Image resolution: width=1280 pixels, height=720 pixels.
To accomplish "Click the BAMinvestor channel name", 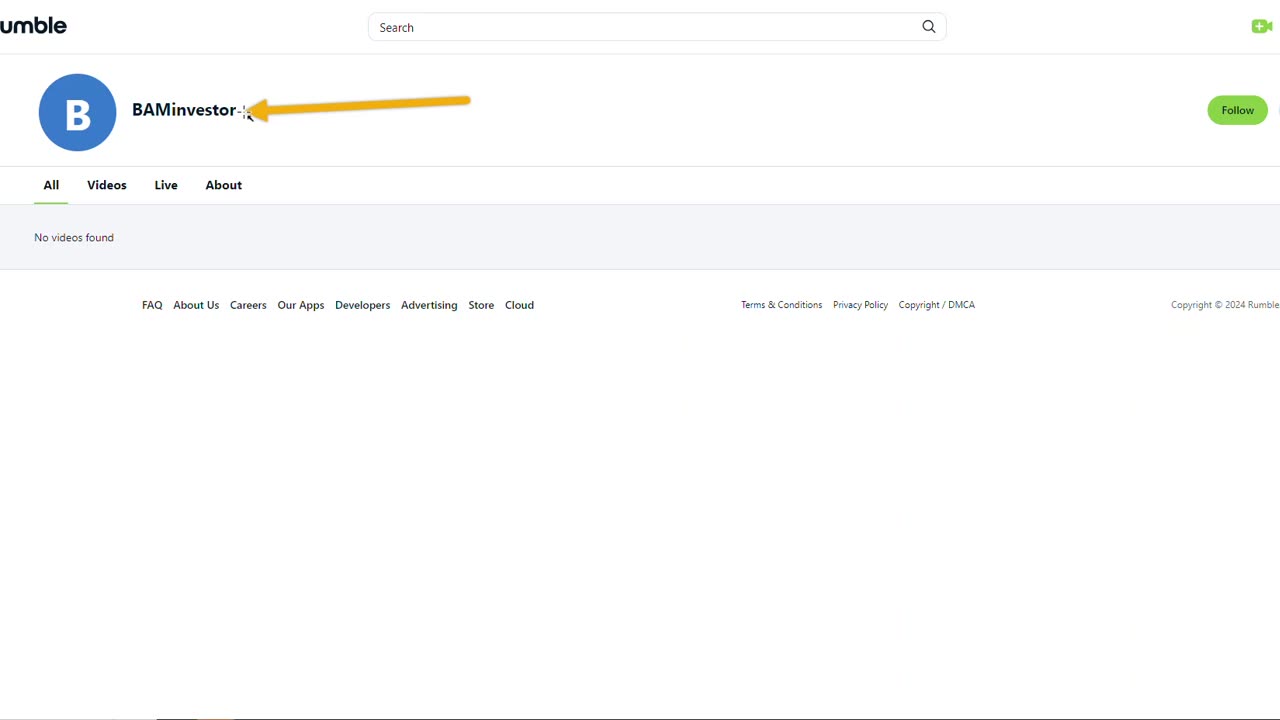I will coord(184,110).
